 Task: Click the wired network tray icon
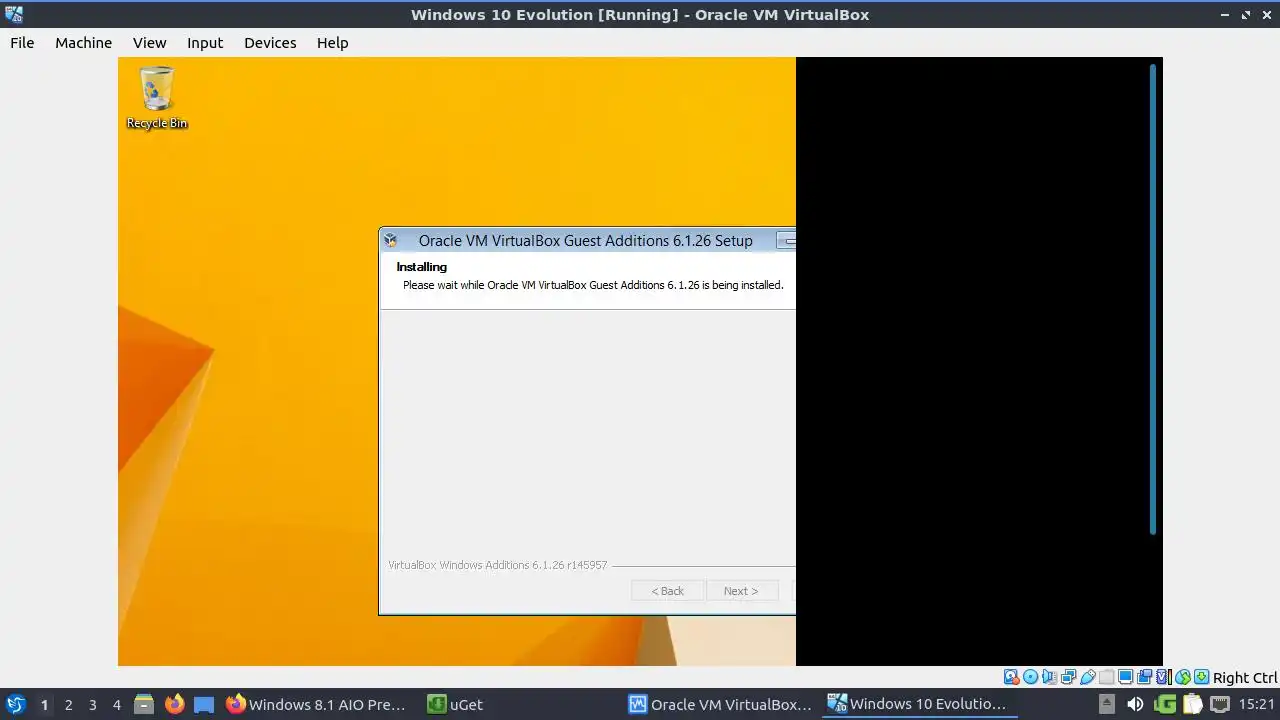1220,704
